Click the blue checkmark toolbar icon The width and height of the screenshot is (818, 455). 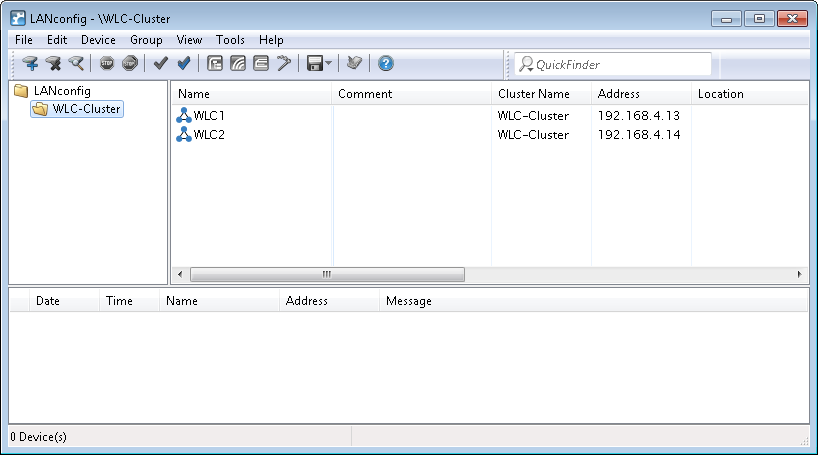183,64
